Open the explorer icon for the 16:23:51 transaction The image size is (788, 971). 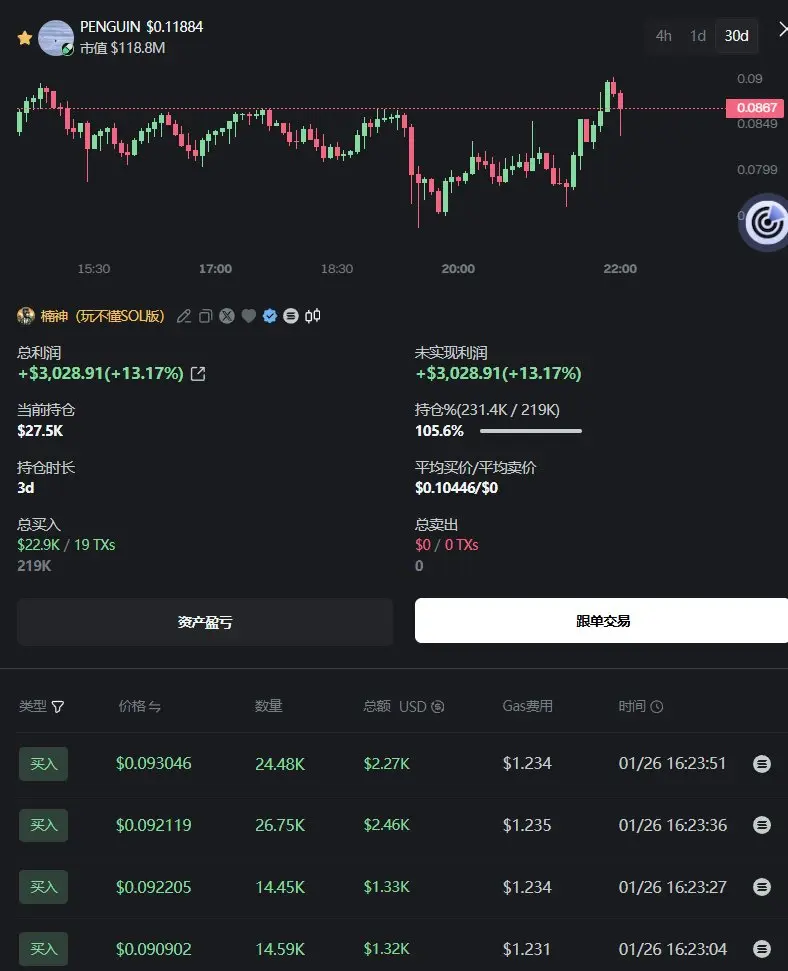[762, 764]
